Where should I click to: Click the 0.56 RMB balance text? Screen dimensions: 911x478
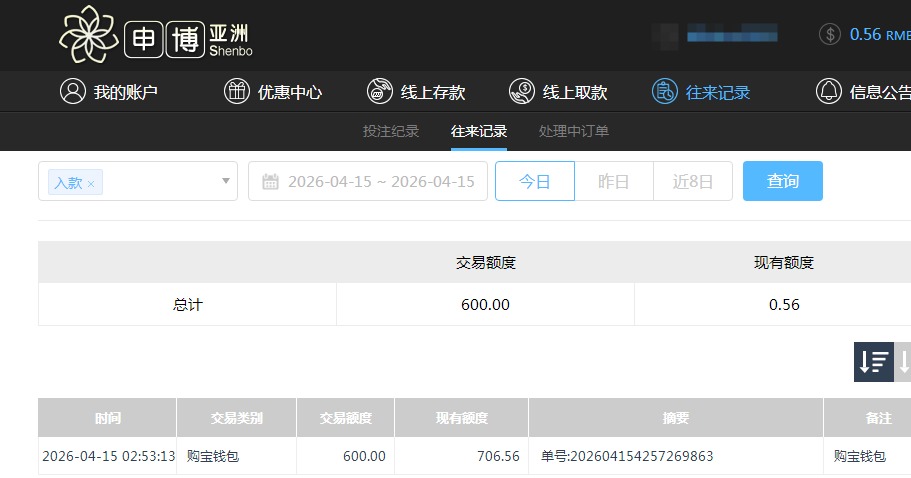(880, 34)
